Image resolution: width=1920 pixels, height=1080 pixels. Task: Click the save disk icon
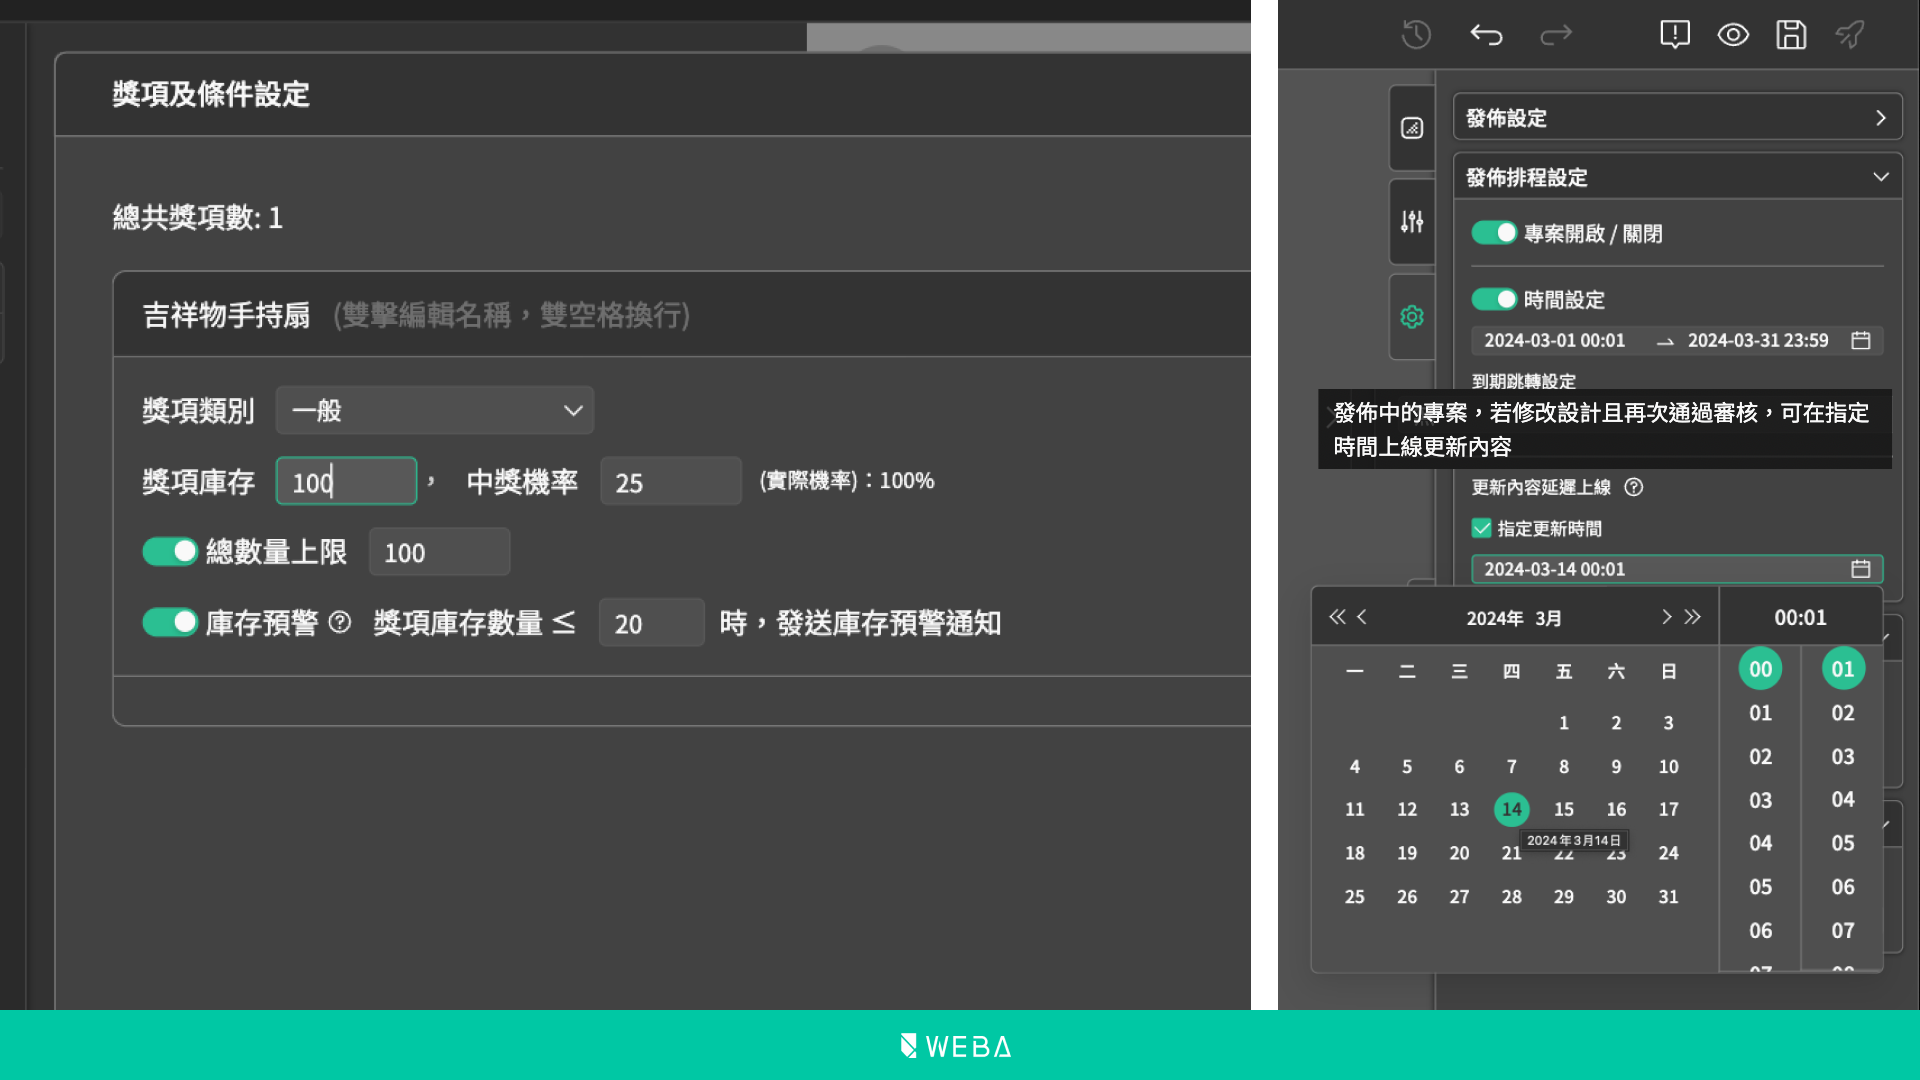pyautogui.click(x=1791, y=35)
